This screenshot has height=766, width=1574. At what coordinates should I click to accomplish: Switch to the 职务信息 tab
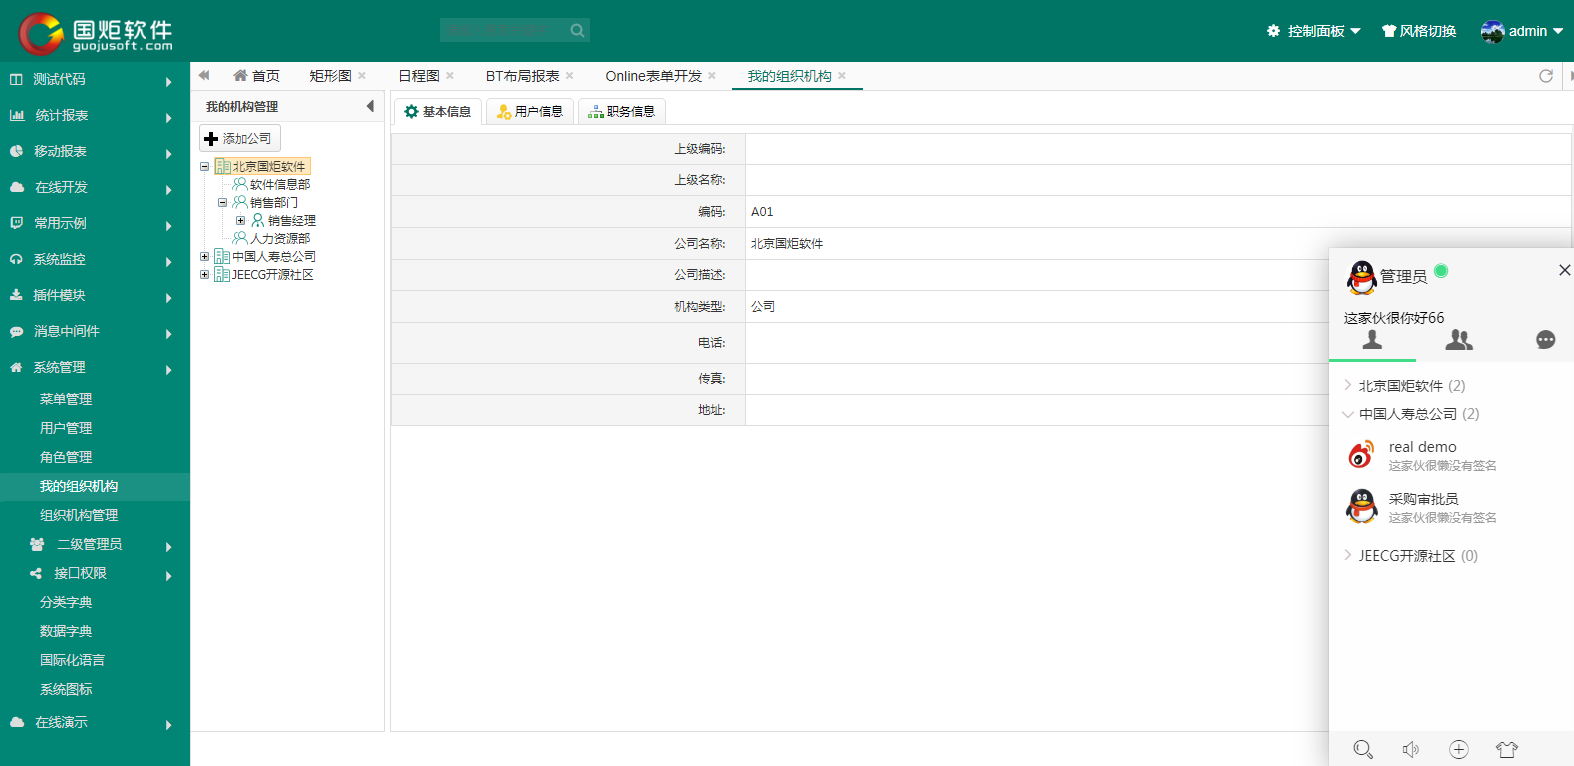tap(622, 111)
